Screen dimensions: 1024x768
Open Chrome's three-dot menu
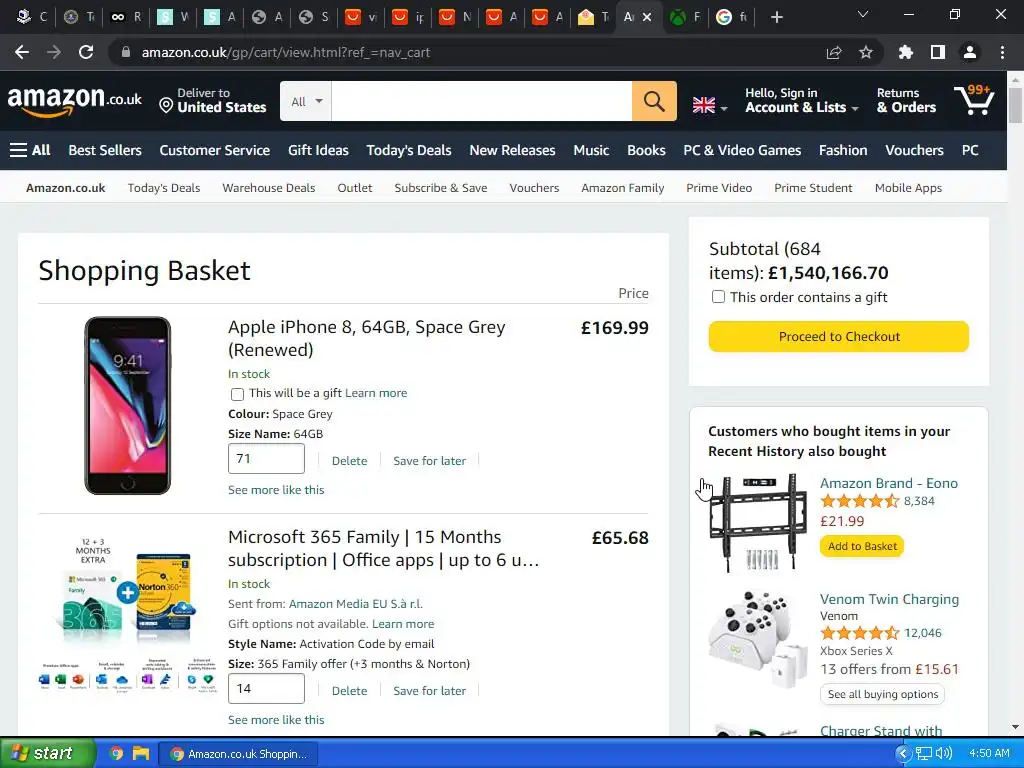tap(1002, 52)
